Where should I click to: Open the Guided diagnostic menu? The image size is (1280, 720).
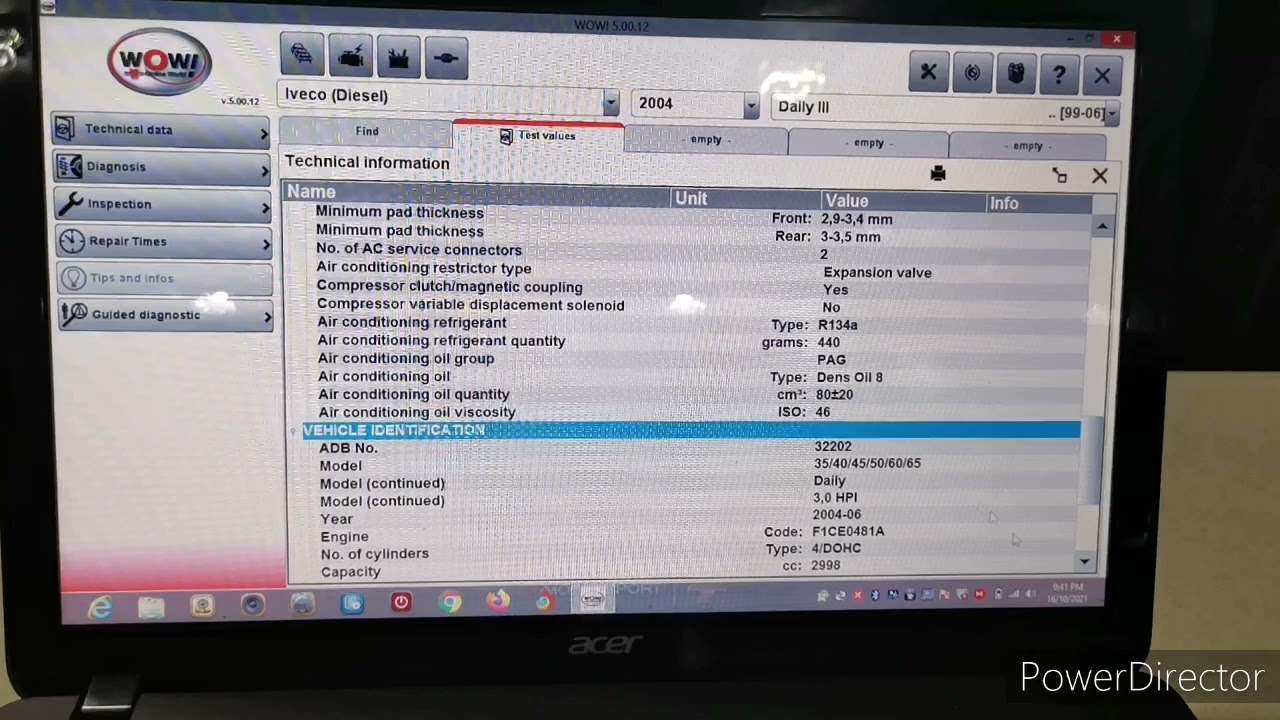point(165,315)
